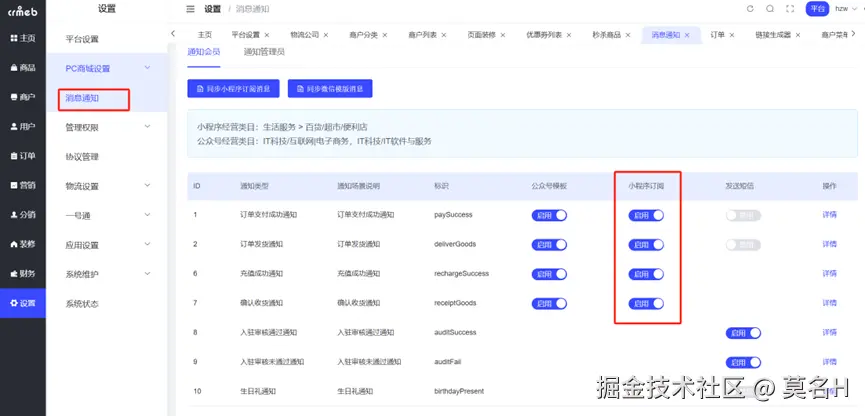Viewport: 865px width, 416px height.
Task: Click the paySuccess identifier cell
Action: 453,215
